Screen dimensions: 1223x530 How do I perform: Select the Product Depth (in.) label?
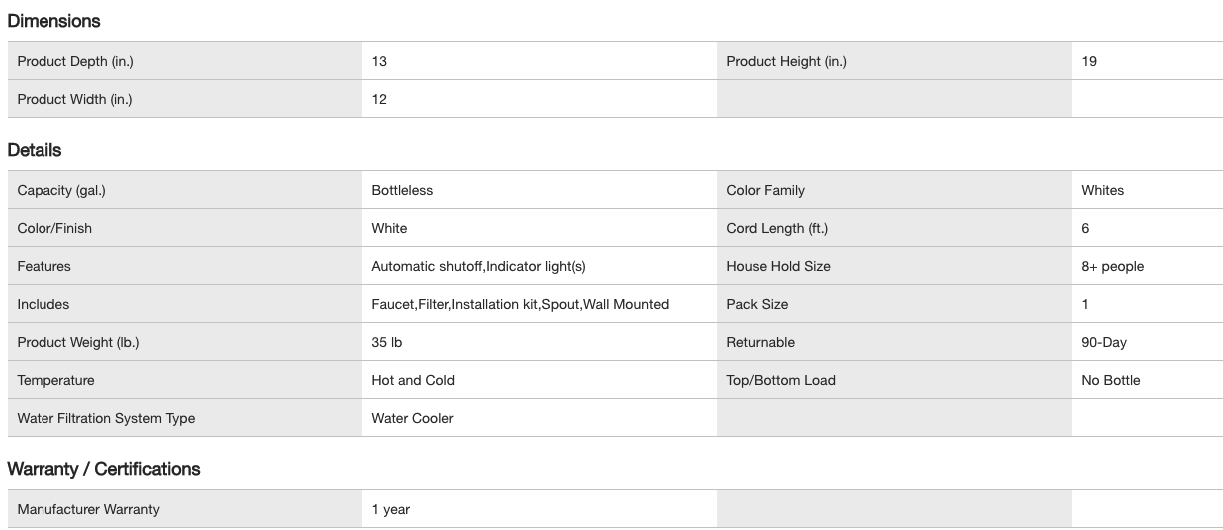click(x=76, y=61)
